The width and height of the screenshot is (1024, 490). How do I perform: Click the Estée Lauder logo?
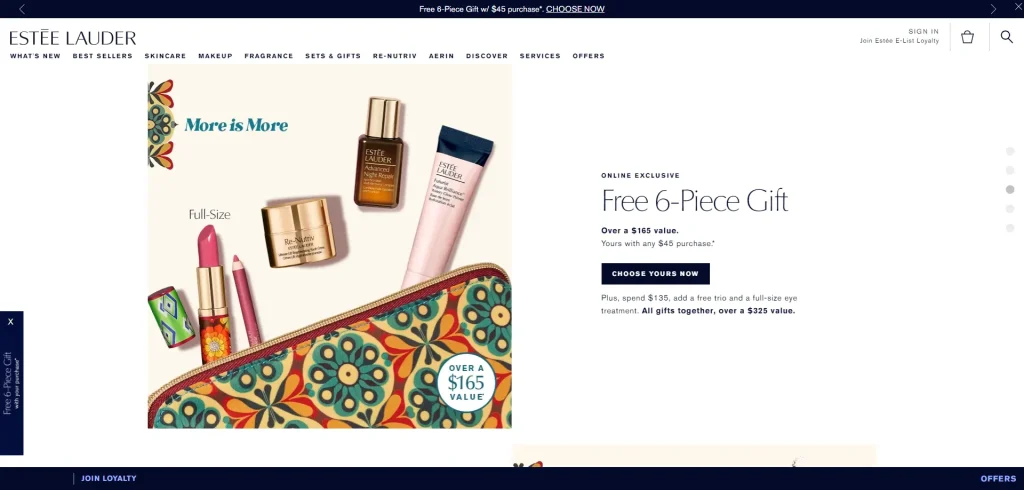click(73, 38)
